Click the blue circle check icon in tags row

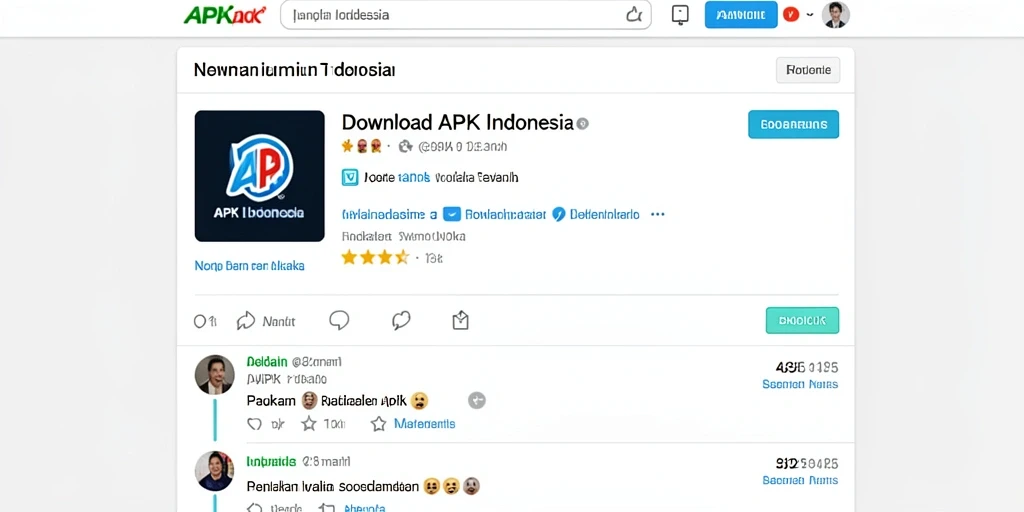coord(558,214)
